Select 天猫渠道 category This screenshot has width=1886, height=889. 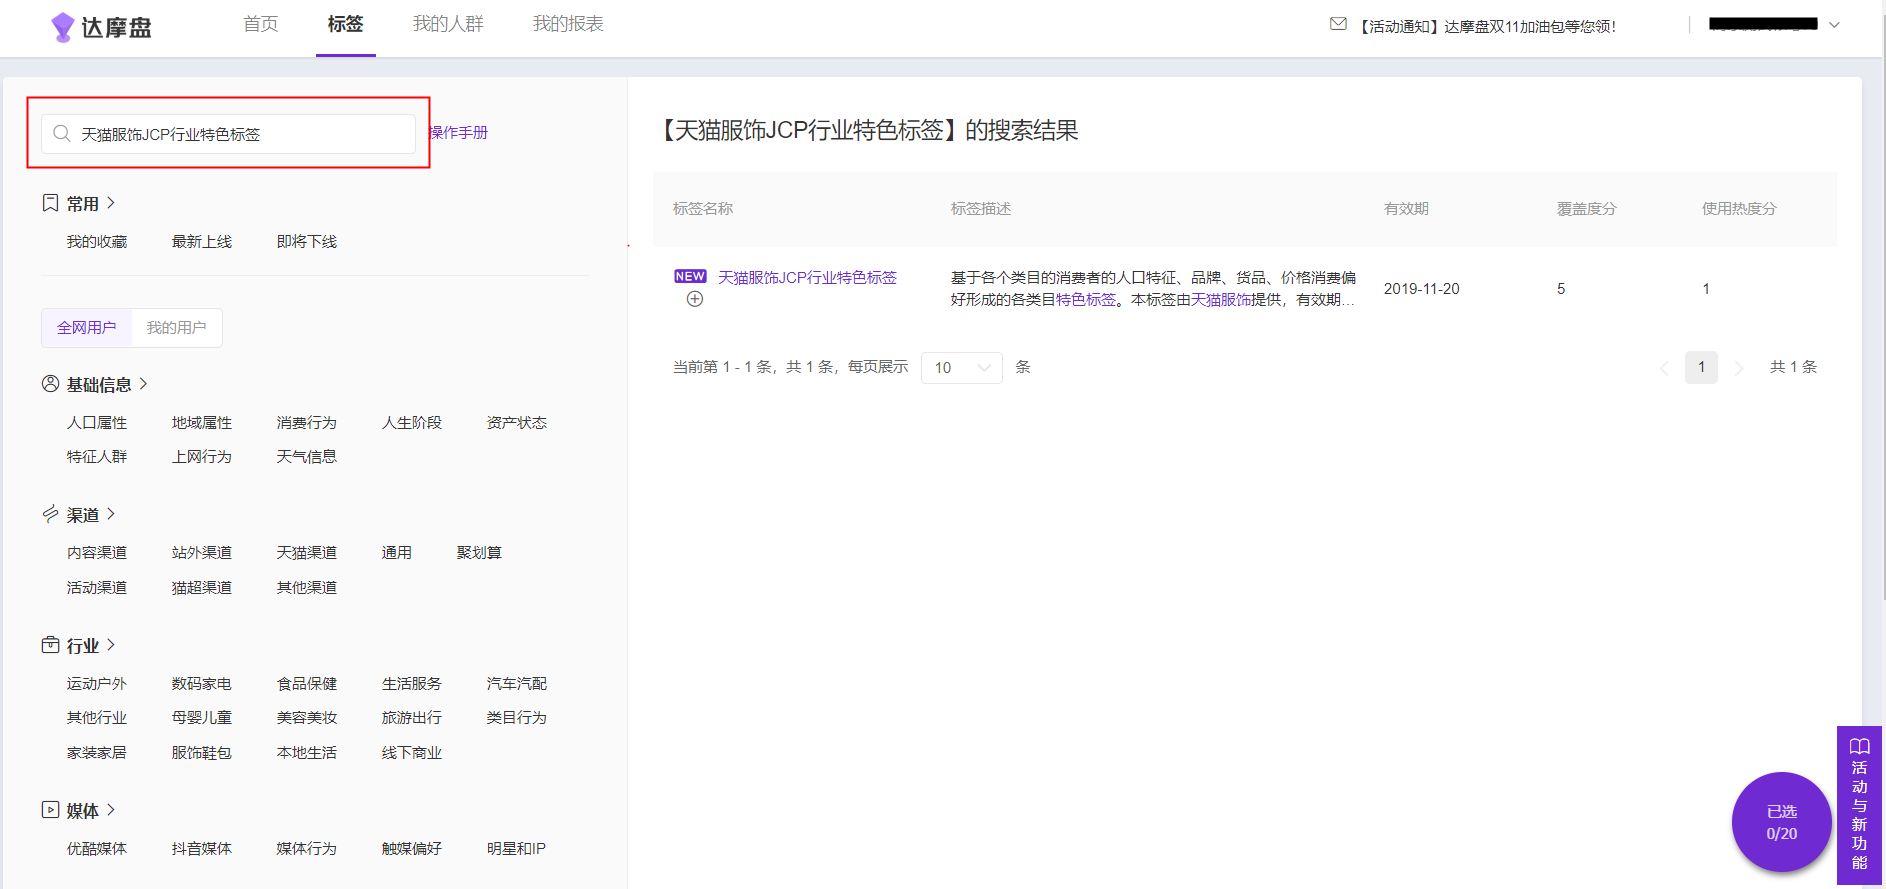[307, 553]
